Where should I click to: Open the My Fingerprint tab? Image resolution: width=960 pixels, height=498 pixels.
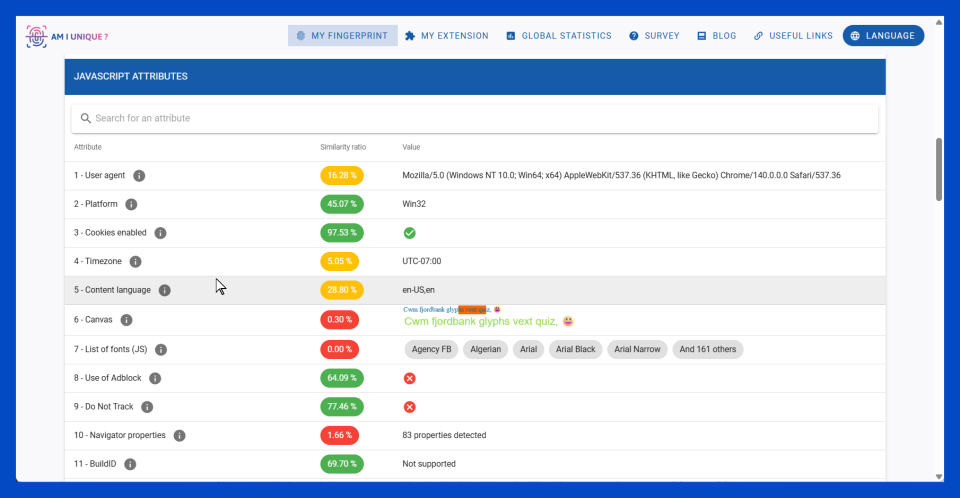tap(343, 36)
